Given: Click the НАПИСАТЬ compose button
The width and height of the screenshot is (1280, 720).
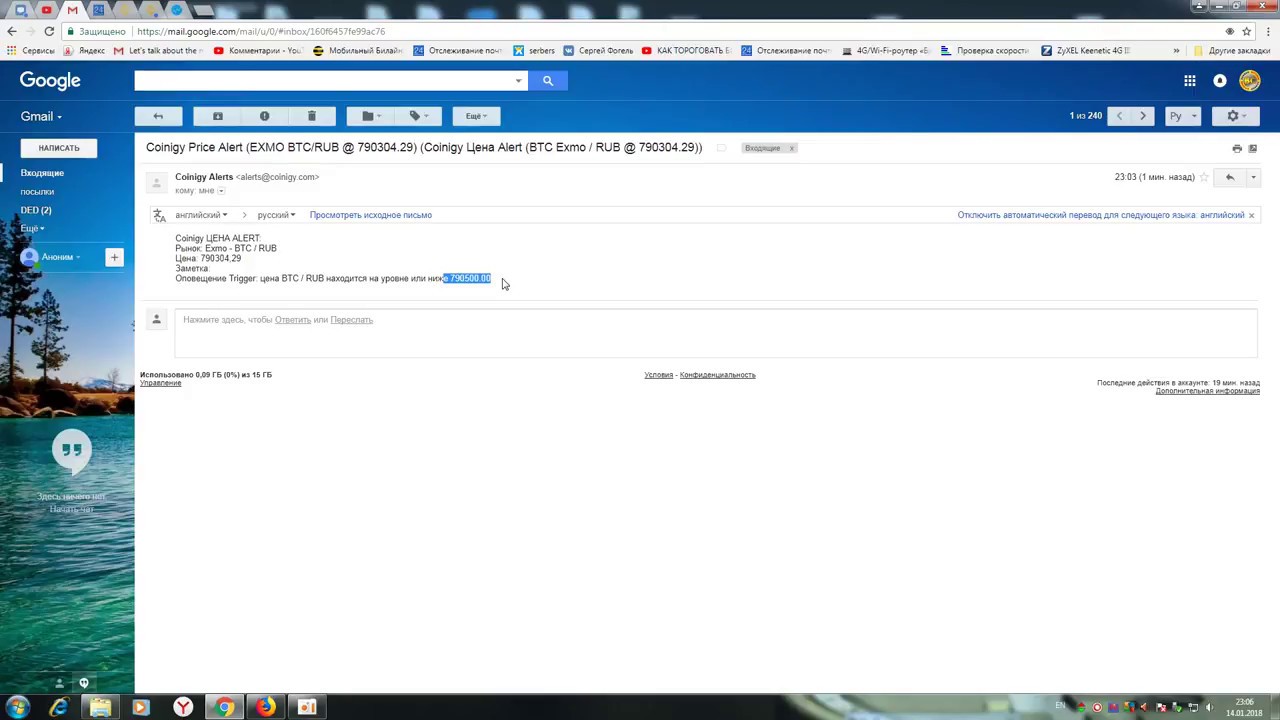Looking at the screenshot, I should pyautogui.click(x=59, y=148).
